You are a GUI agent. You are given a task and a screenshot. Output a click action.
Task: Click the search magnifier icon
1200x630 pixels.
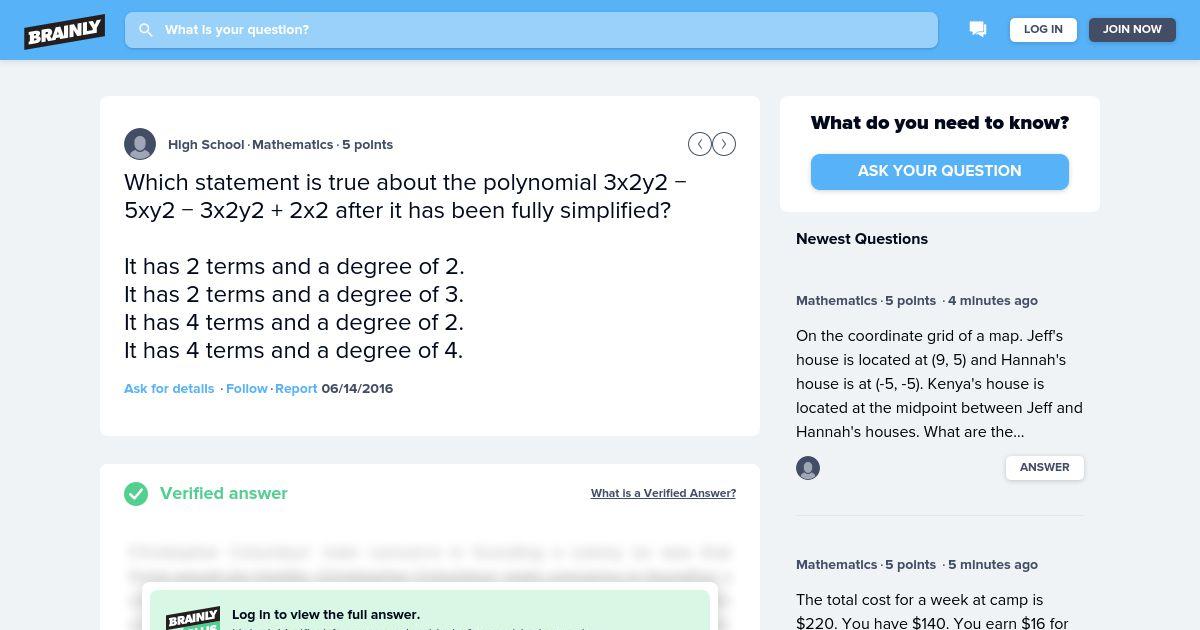coord(146,30)
